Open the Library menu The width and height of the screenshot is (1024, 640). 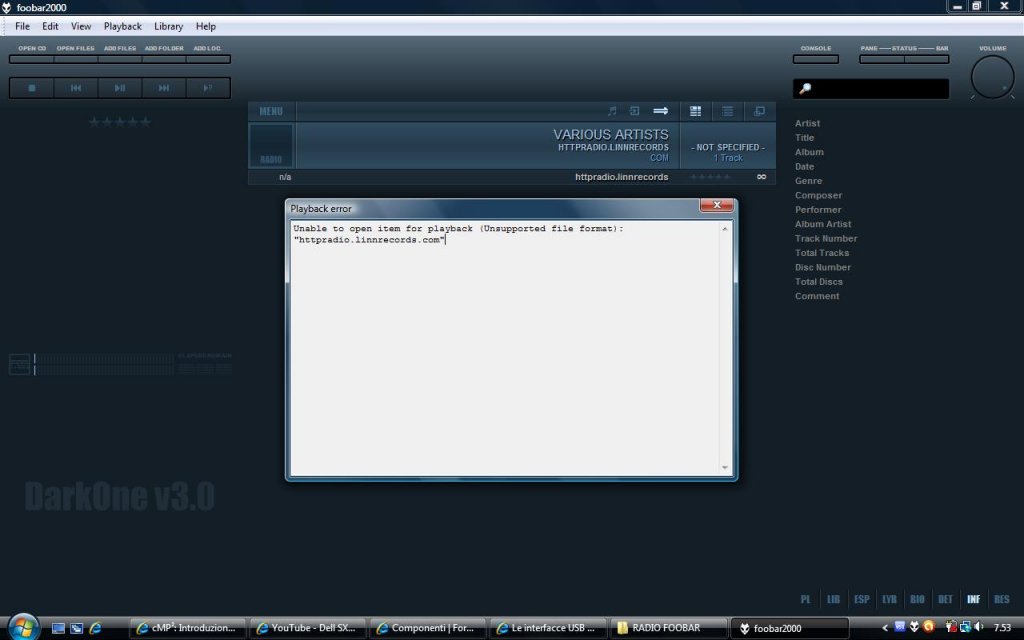tap(168, 26)
